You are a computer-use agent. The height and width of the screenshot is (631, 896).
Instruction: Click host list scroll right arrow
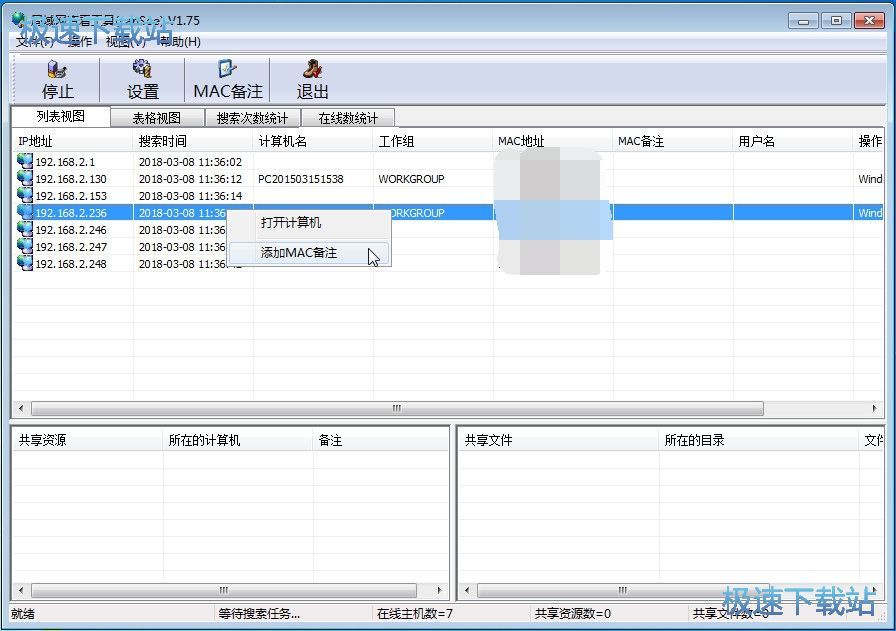pyautogui.click(x=874, y=408)
